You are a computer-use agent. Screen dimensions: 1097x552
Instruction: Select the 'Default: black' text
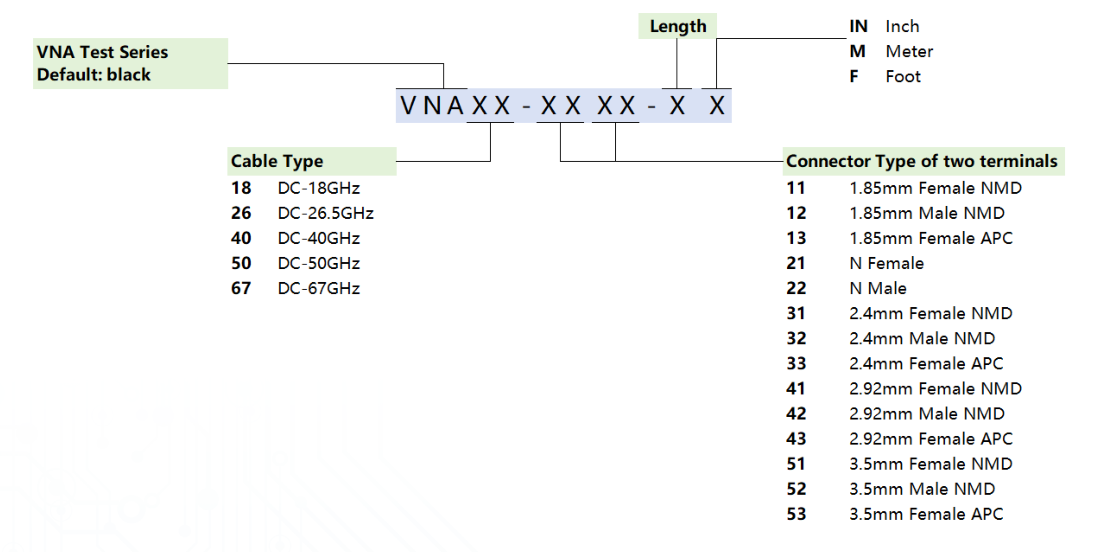(94, 75)
